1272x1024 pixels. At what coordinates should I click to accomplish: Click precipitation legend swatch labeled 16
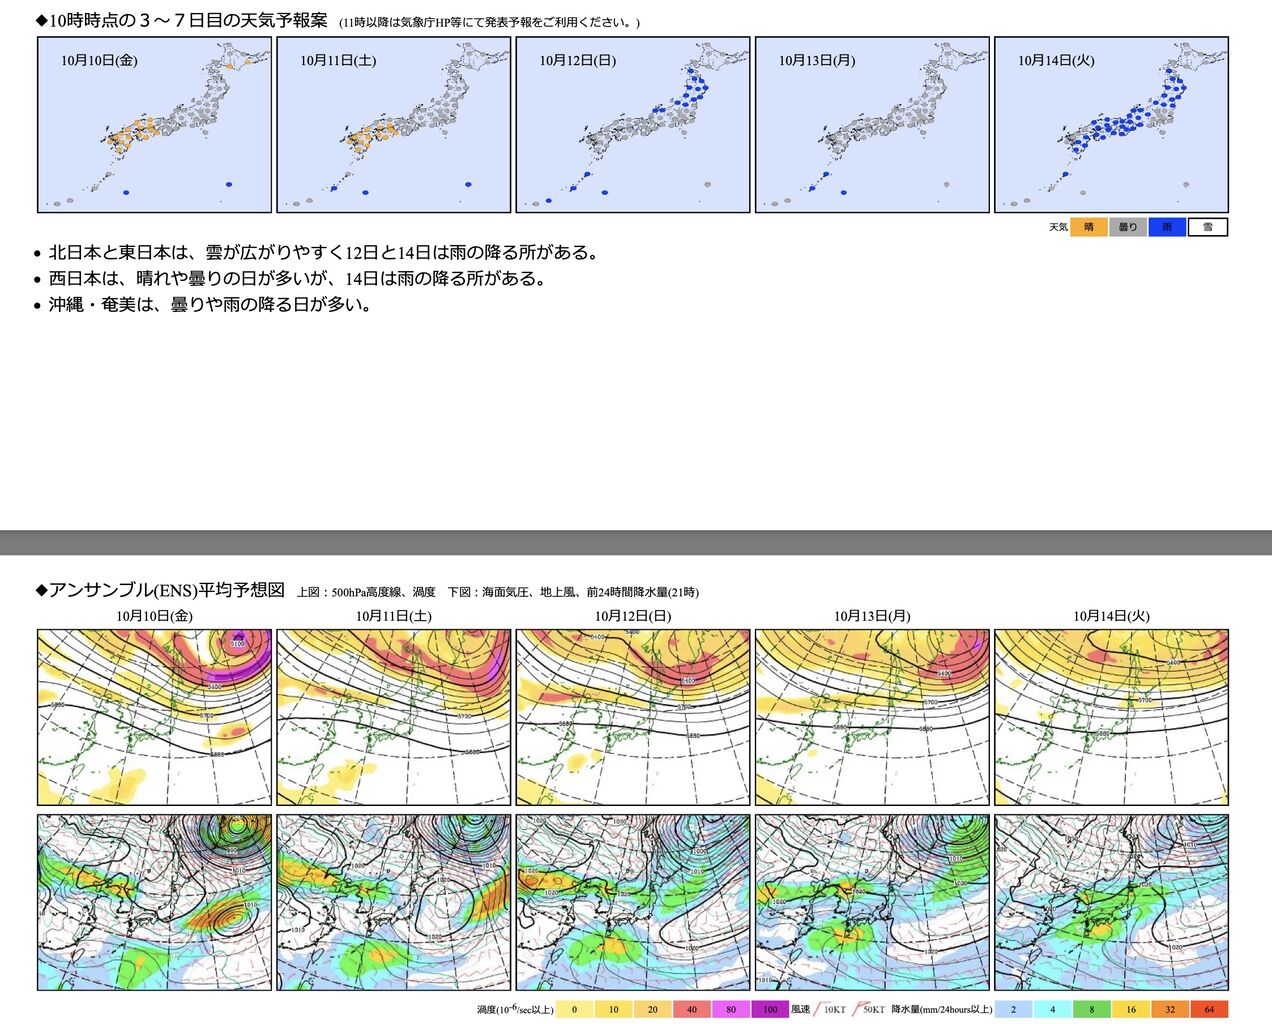click(x=1130, y=1009)
